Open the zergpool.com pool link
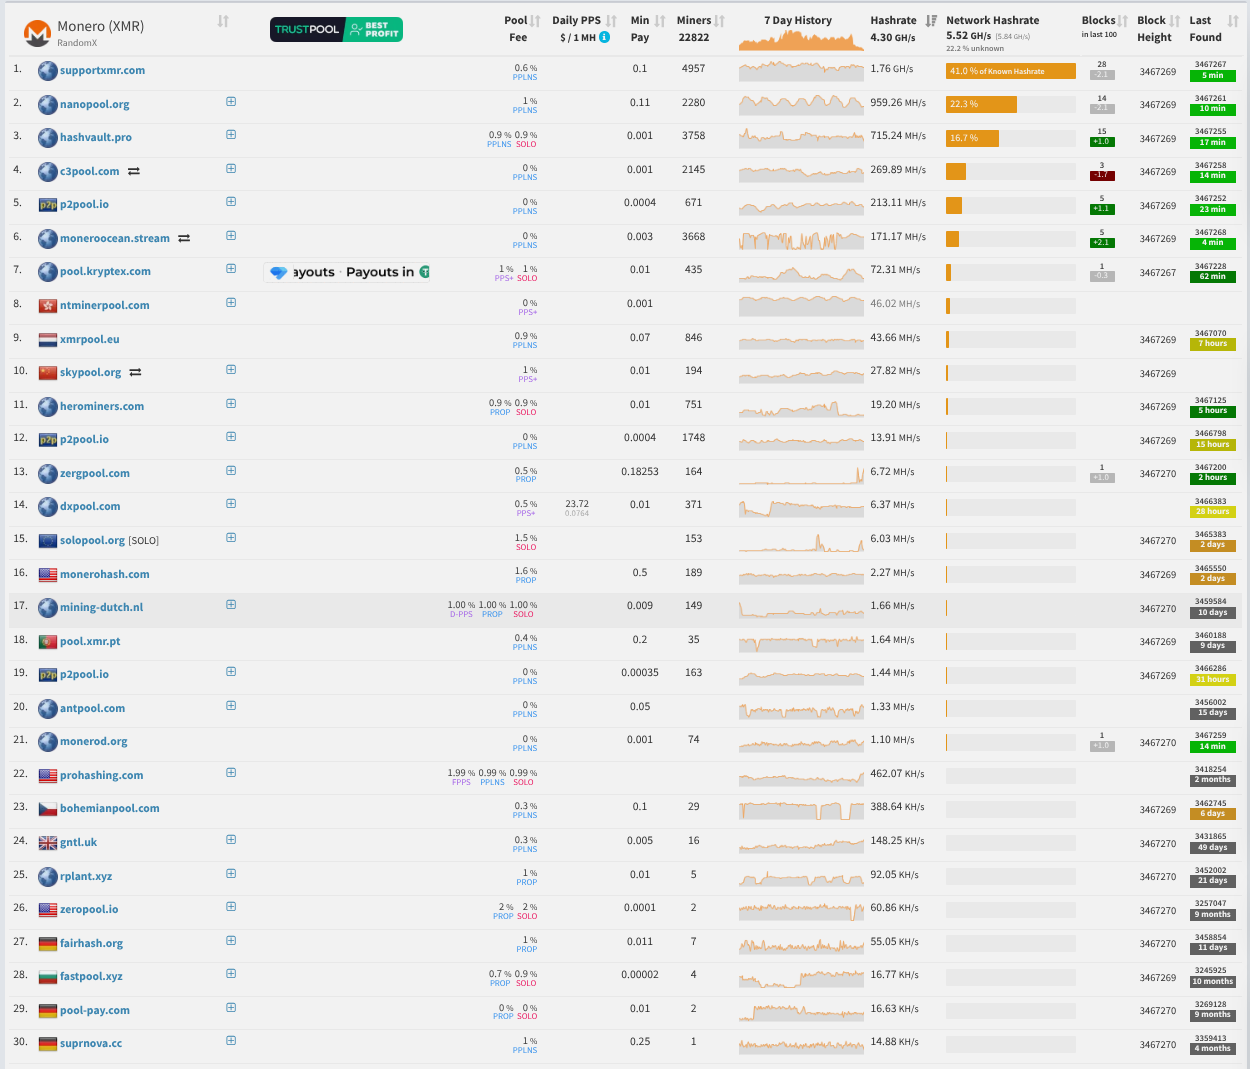This screenshot has width=1250, height=1069. (x=95, y=473)
